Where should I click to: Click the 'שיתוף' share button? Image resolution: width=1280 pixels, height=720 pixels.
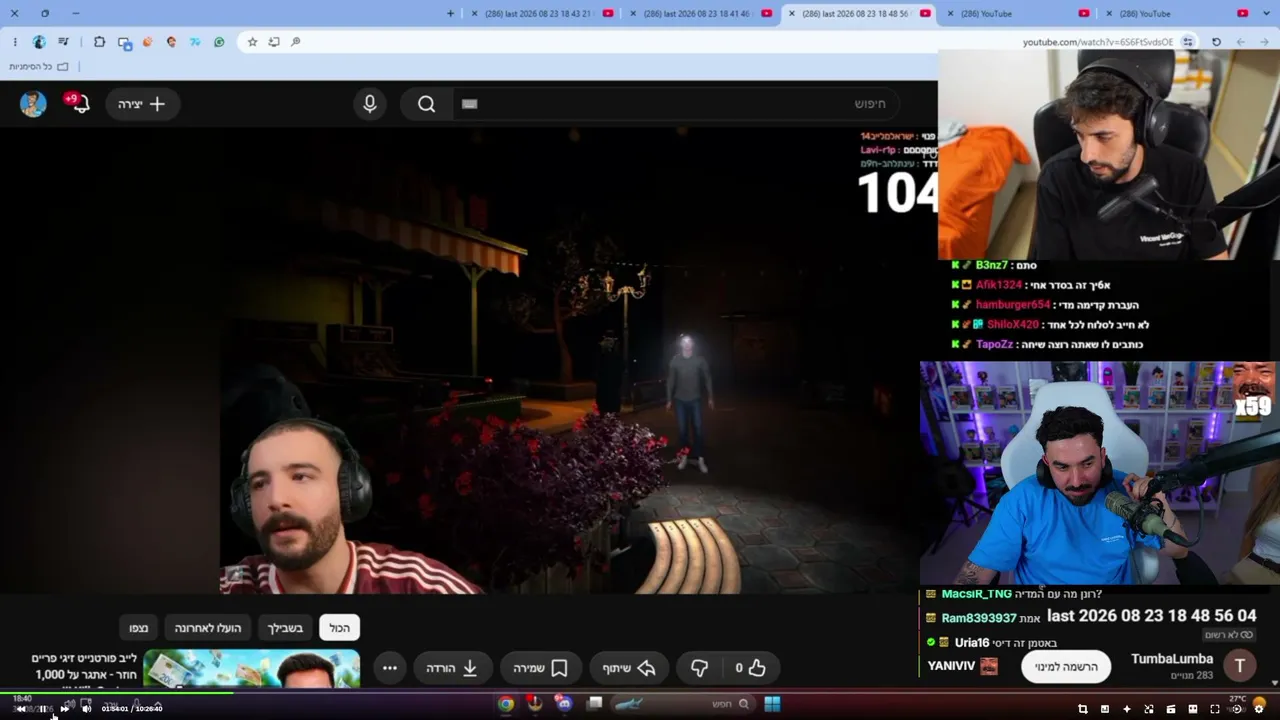click(x=629, y=668)
